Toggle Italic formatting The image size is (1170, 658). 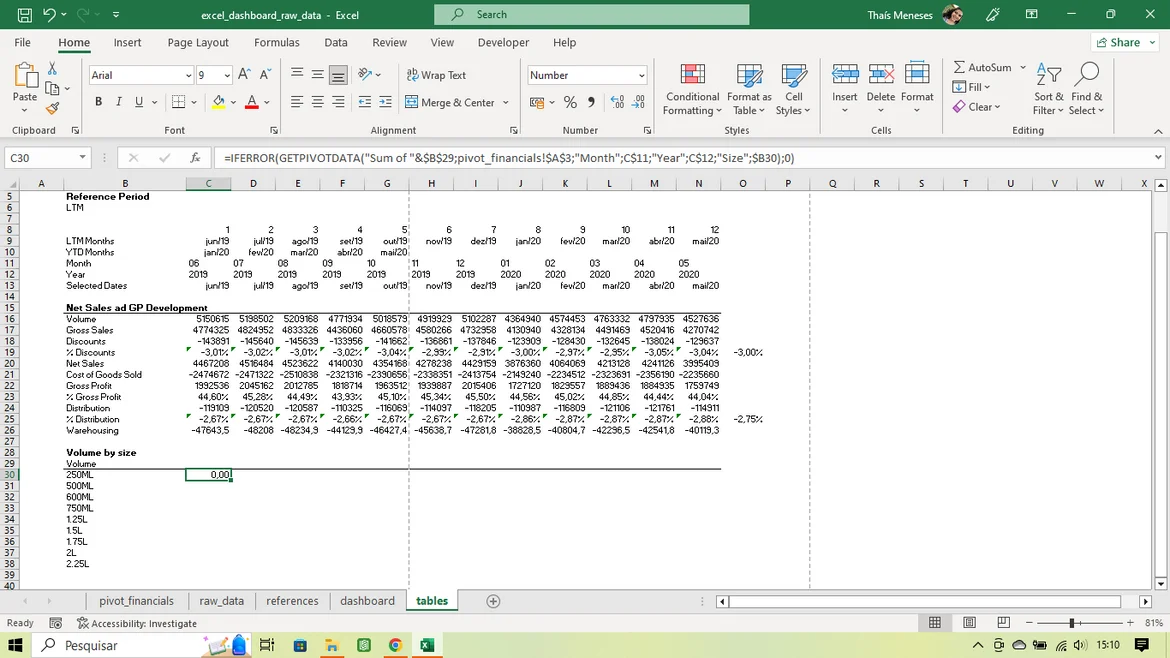click(119, 103)
